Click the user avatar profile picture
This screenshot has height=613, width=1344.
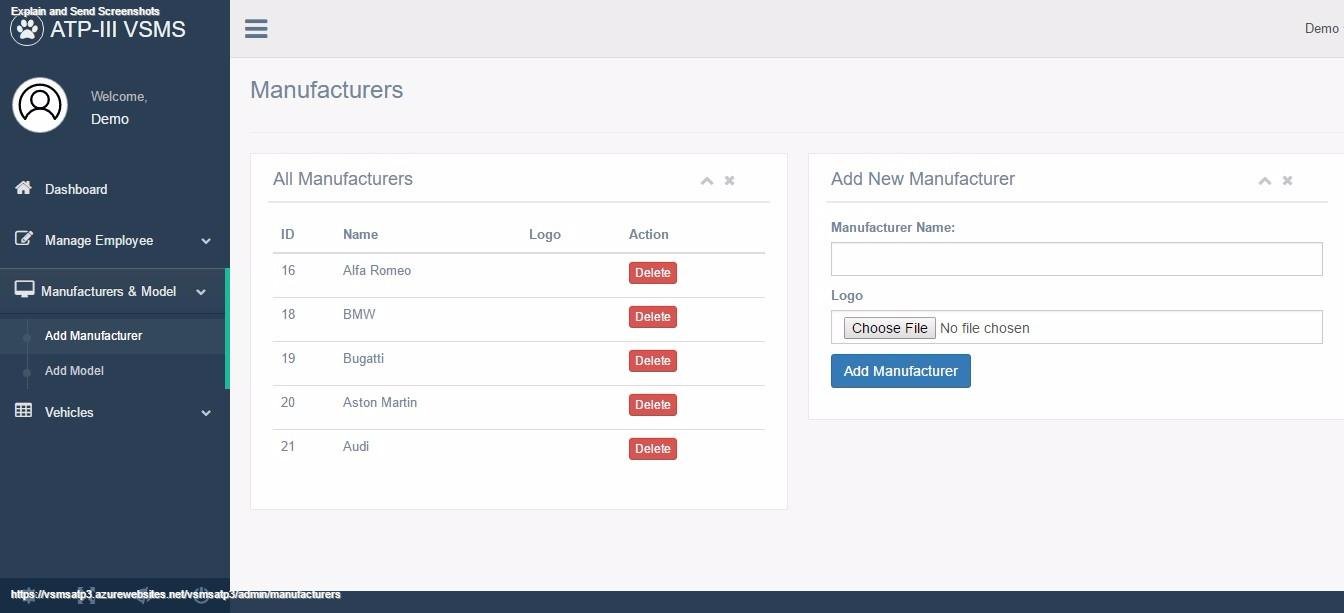tap(40, 105)
